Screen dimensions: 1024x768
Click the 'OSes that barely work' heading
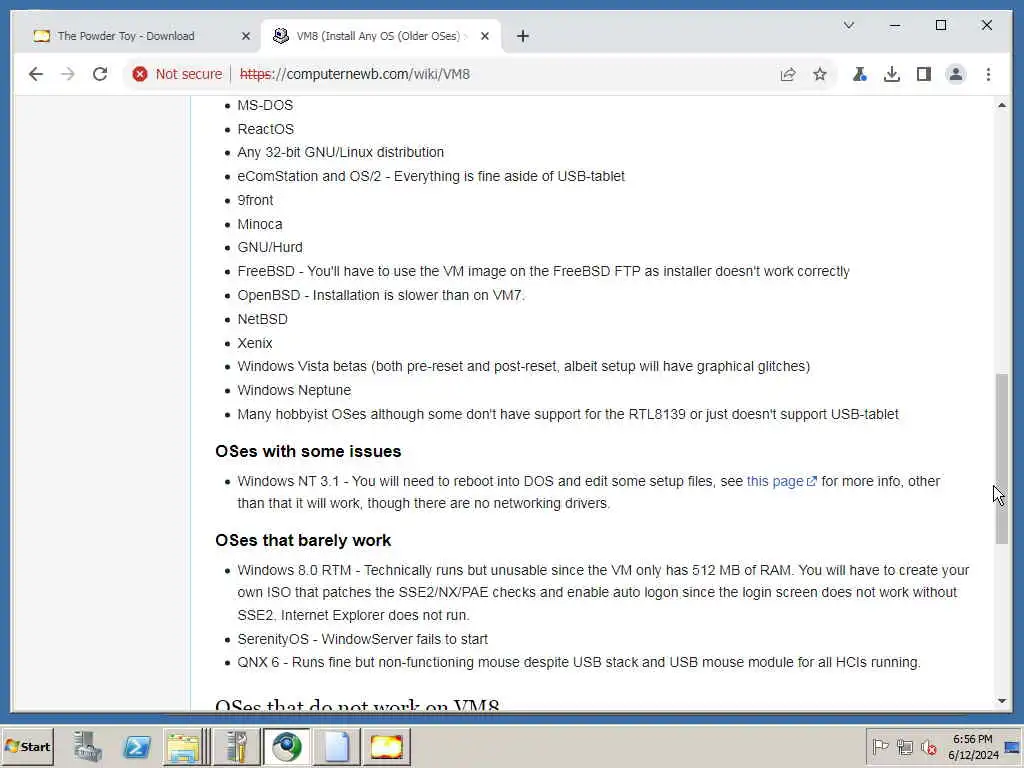tap(303, 541)
